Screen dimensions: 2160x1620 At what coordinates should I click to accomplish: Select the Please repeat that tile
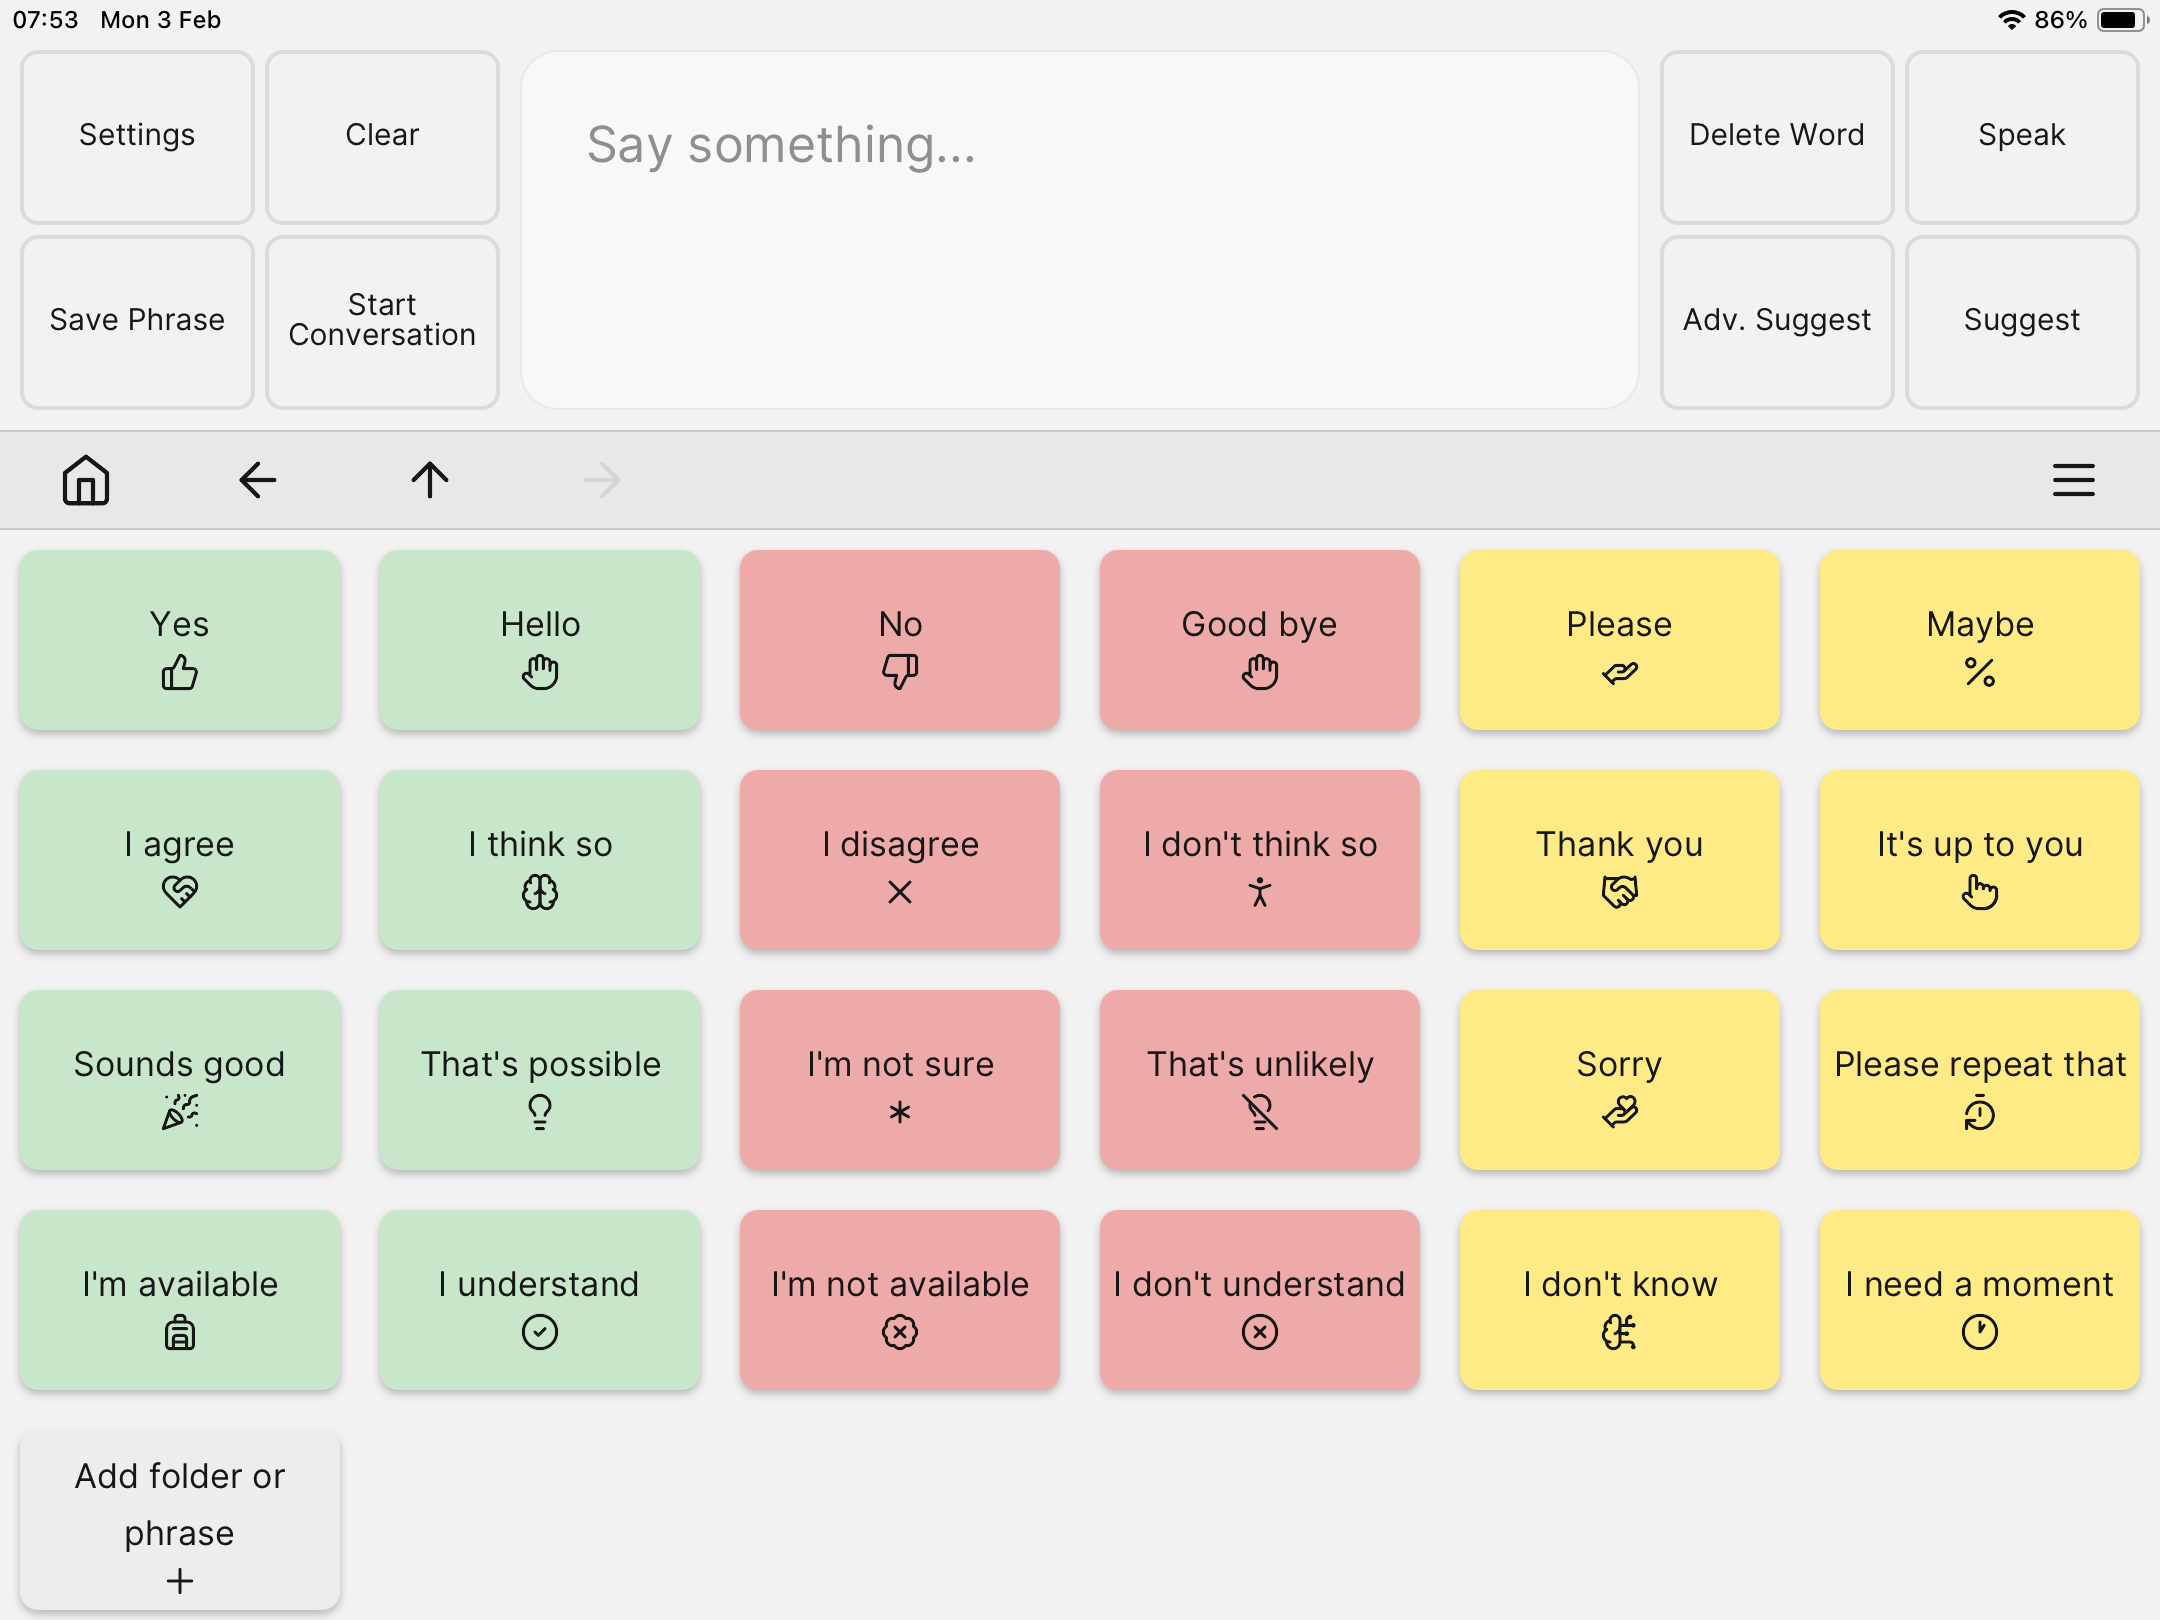[x=1980, y=1080]
